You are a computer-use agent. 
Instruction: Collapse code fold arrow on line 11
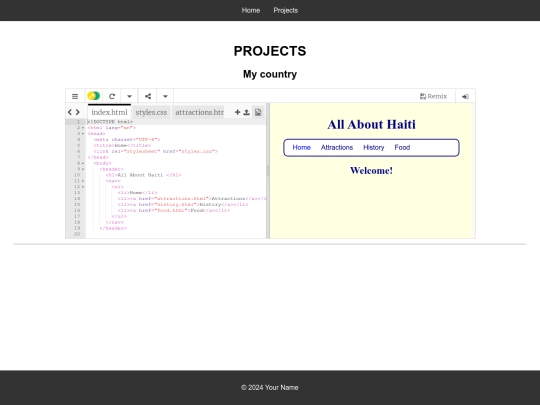click(x=83, y=181)
